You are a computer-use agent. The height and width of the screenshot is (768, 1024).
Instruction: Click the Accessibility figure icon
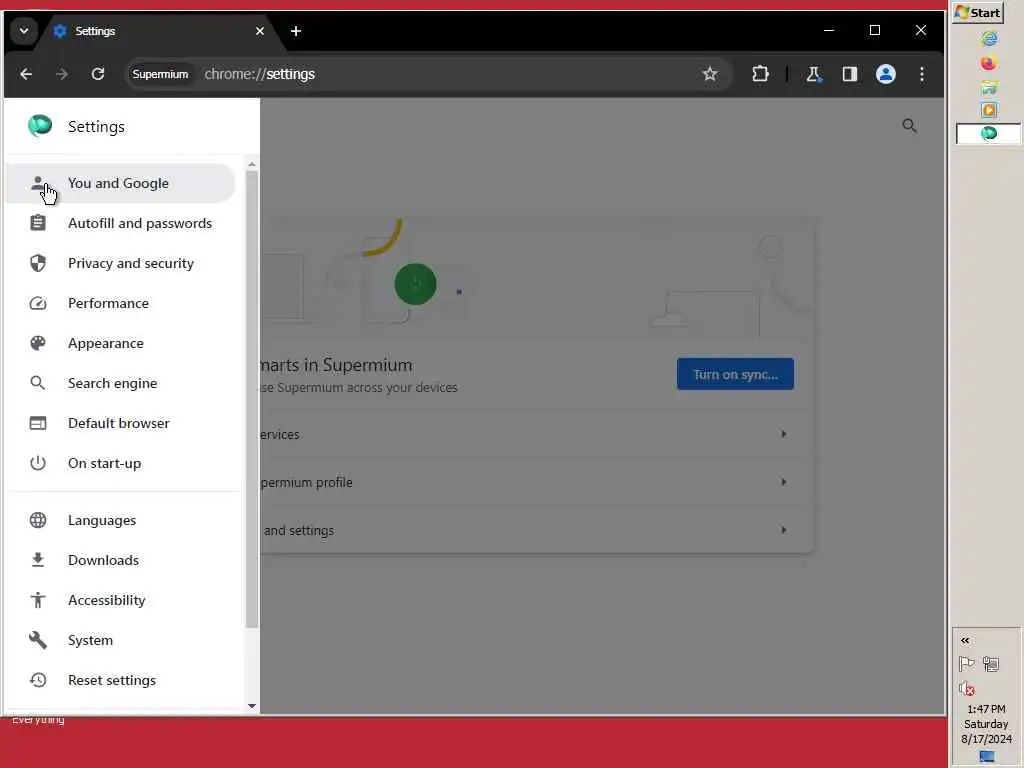[38, 600]
